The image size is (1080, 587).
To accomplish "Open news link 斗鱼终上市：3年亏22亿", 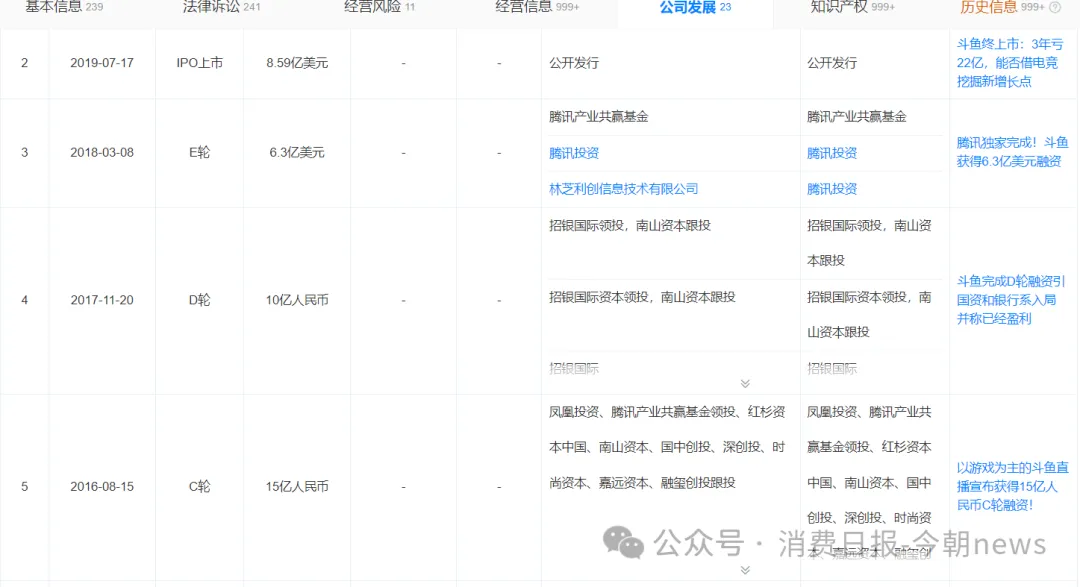I will [x=1010, y=63].
